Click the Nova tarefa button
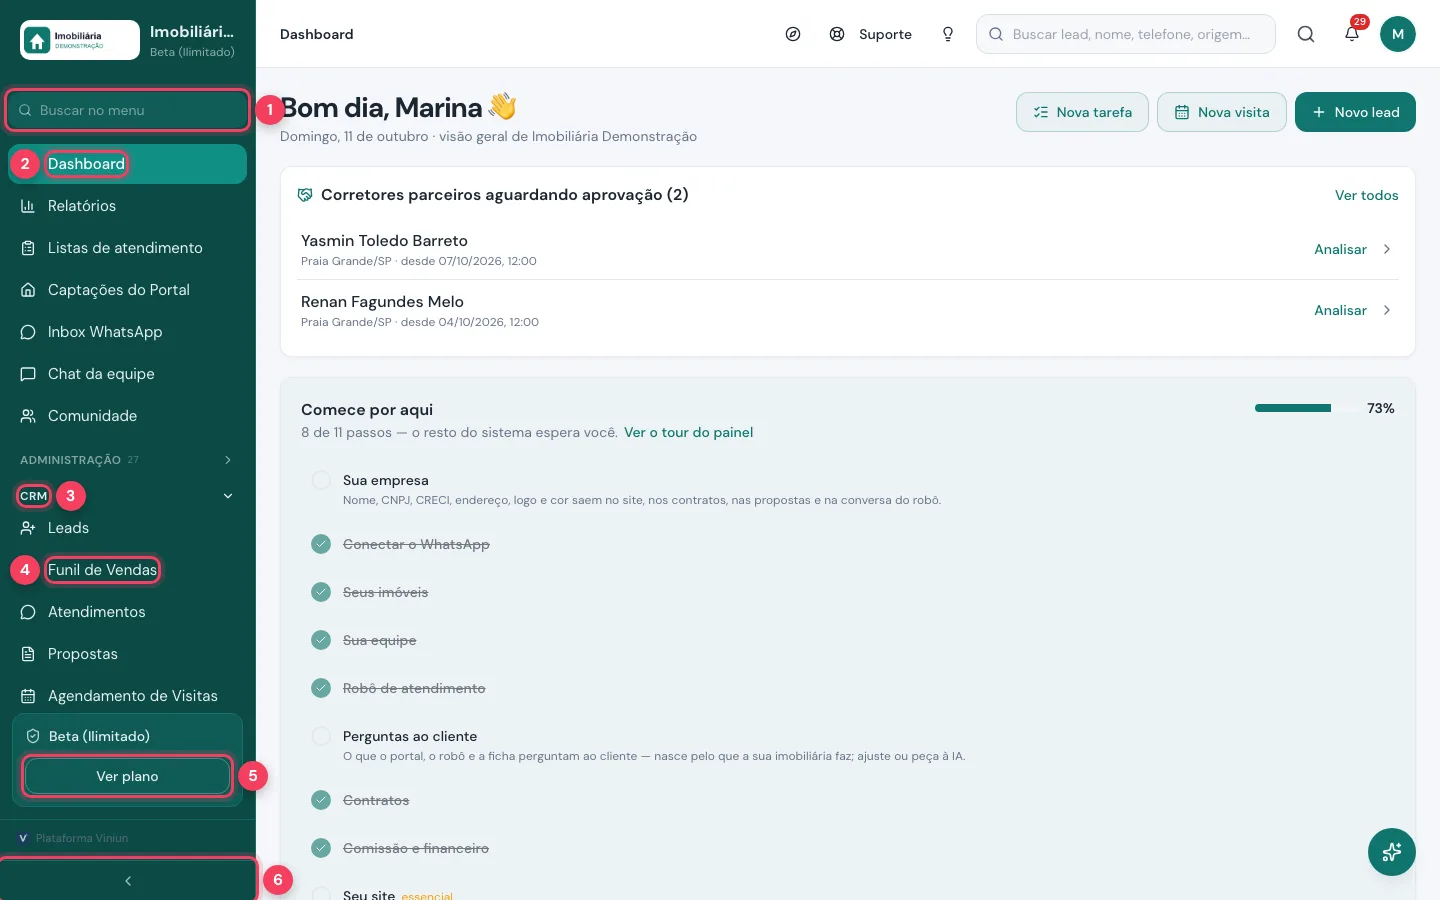This screenshot has height=900, width=1440. coord(1082,112)
